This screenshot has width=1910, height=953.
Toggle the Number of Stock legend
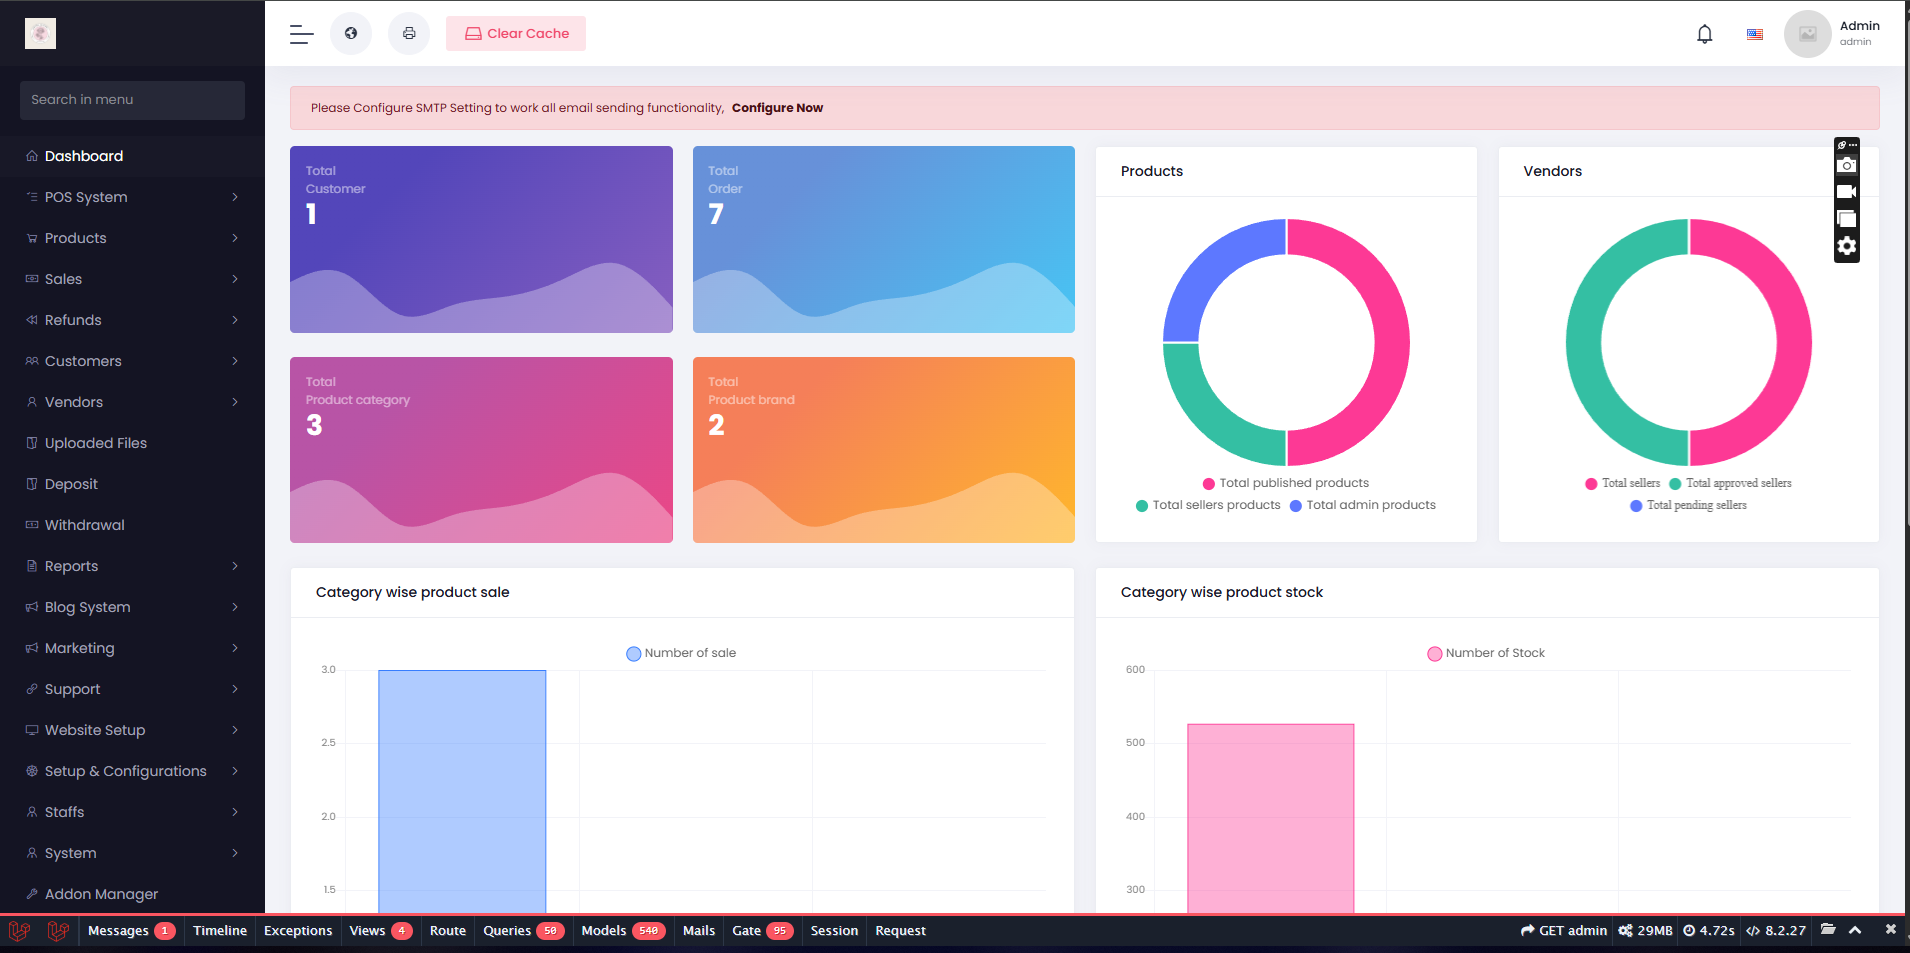1486,653
